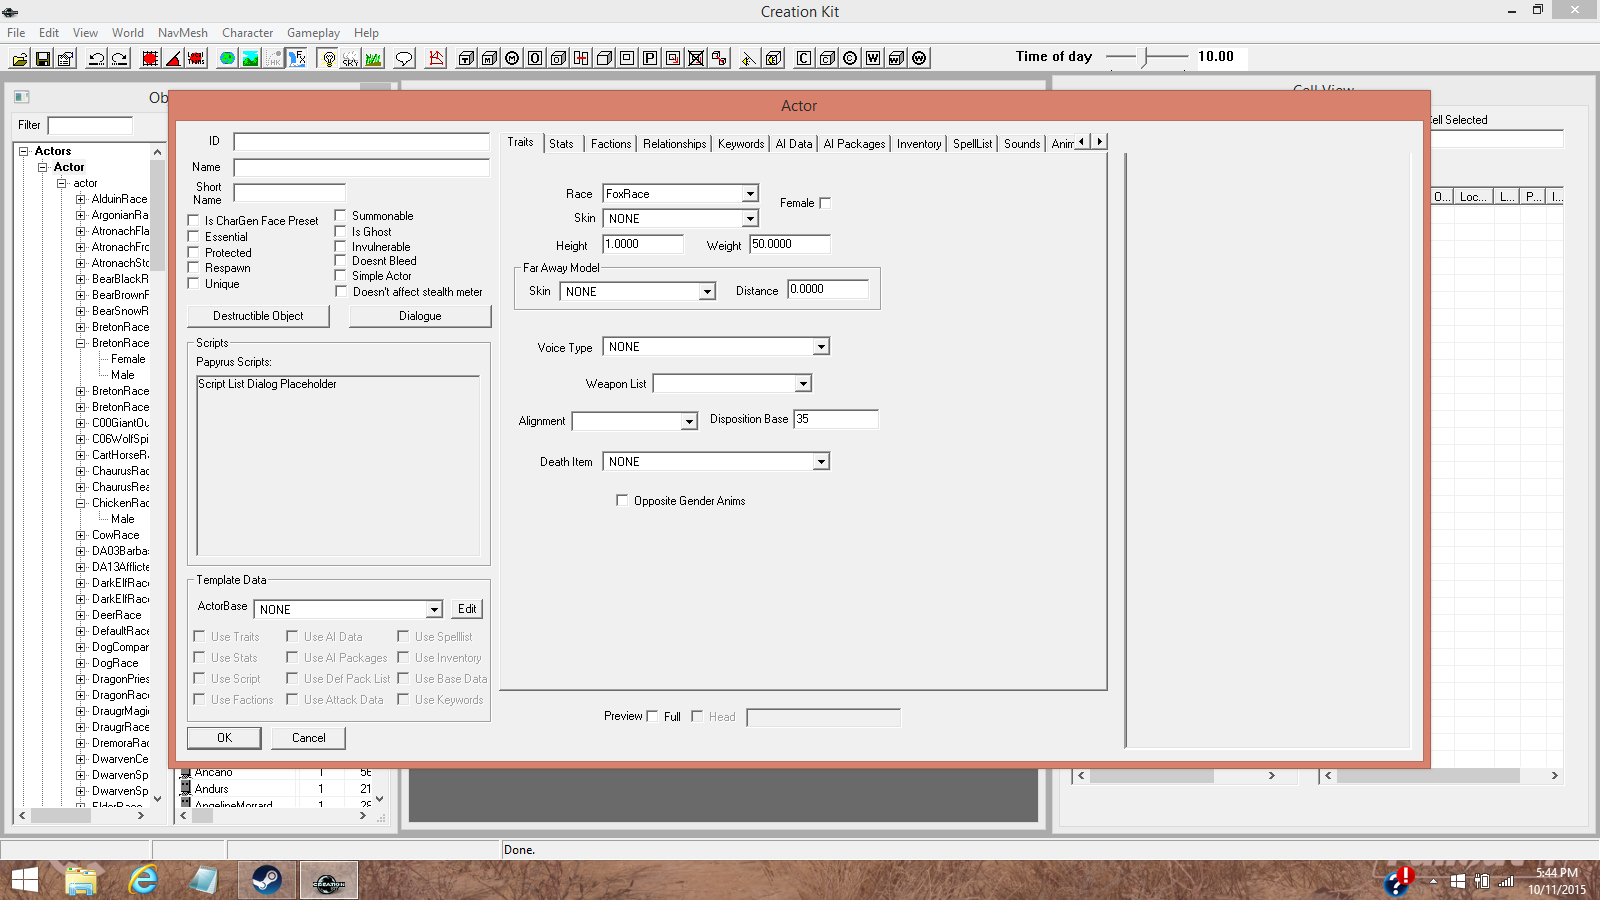
Task: Click the boxed letter C toolbar icon
Action: [x=805, y=58]
